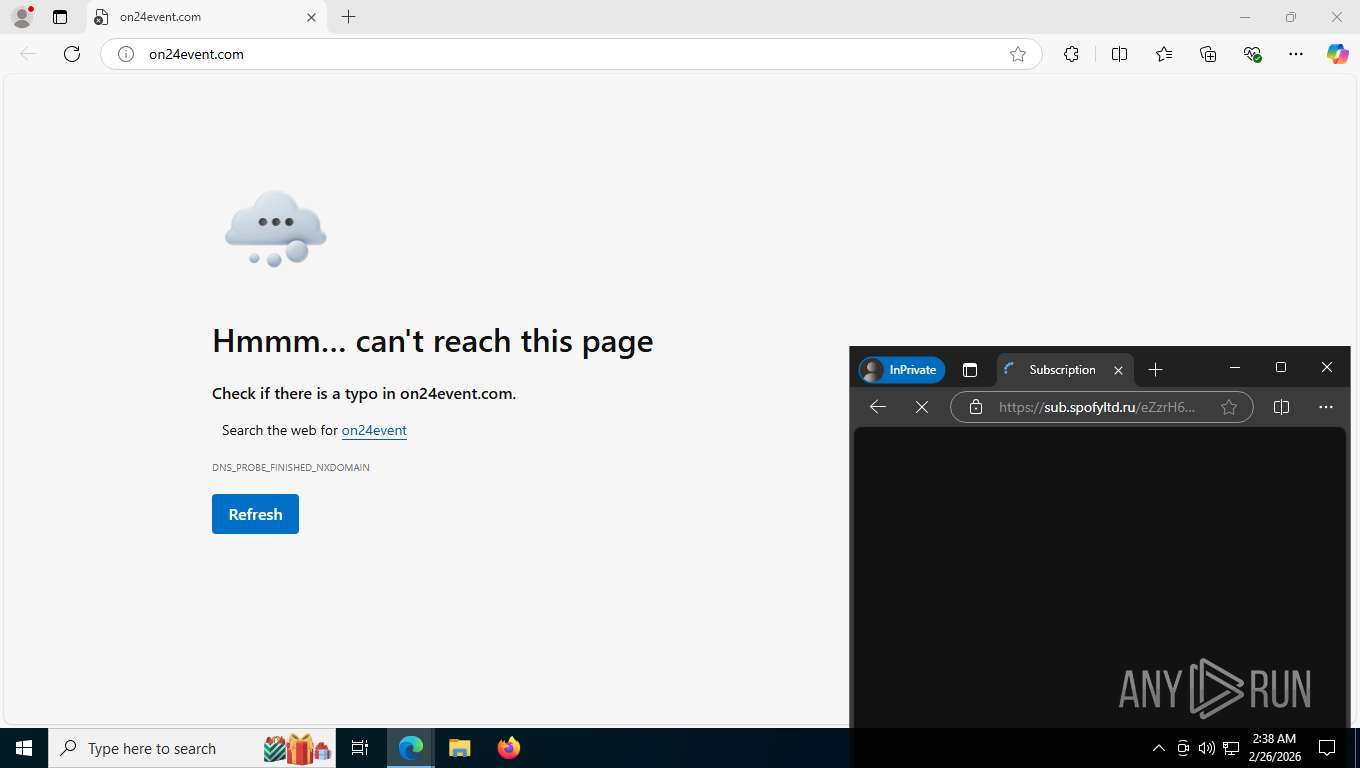Open network status in system tray
The height and width of the screenshot is (768, 1360).
point(1231,748)
